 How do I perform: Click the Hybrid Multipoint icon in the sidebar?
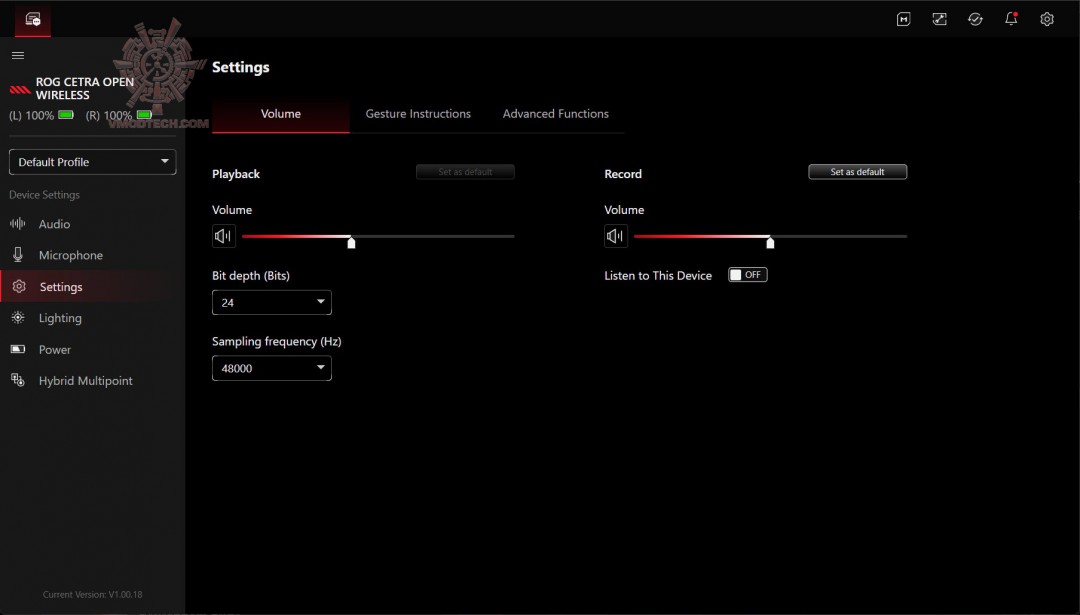pos(18,380)
